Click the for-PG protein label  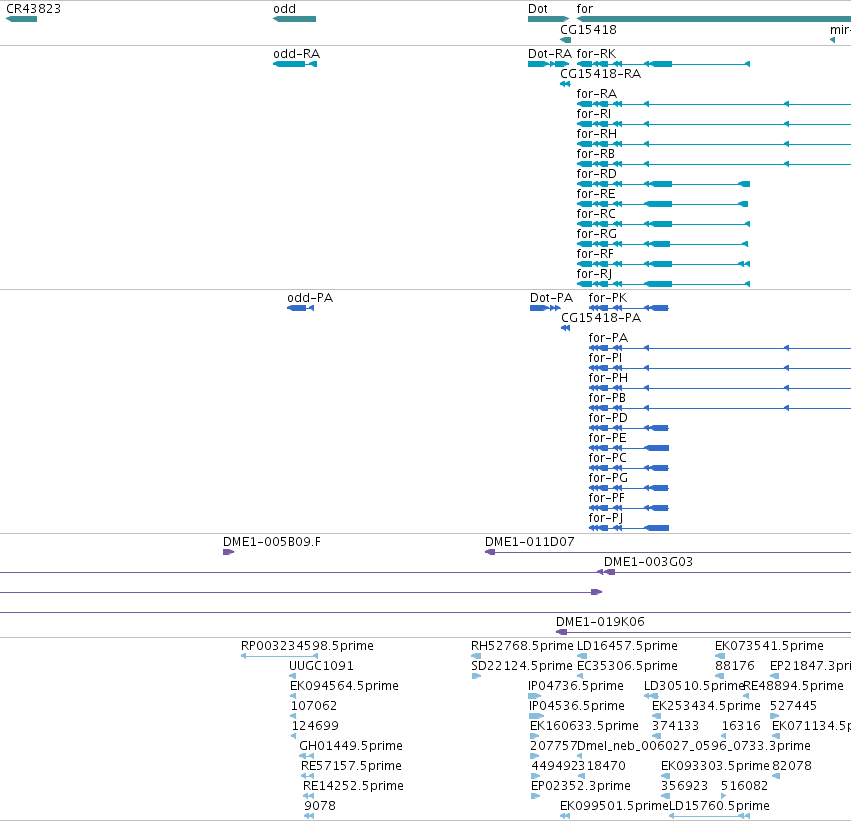coord(608,478)
